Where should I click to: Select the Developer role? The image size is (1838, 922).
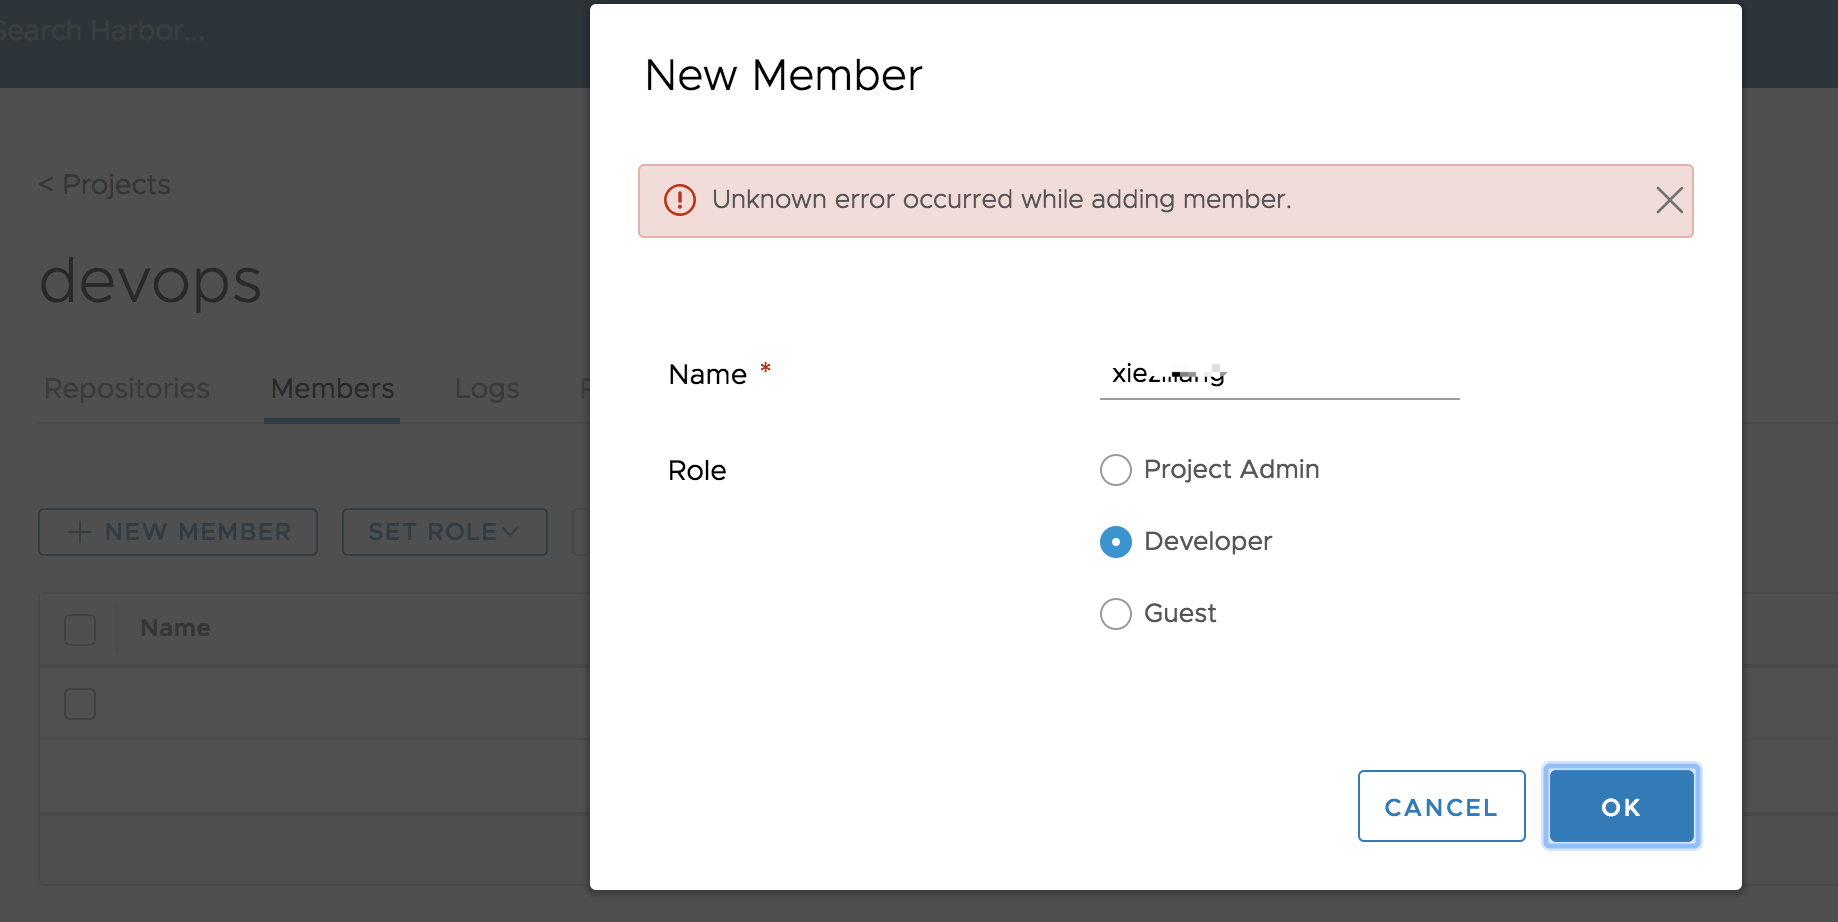pyautogui.click(x=1115, y=542)
